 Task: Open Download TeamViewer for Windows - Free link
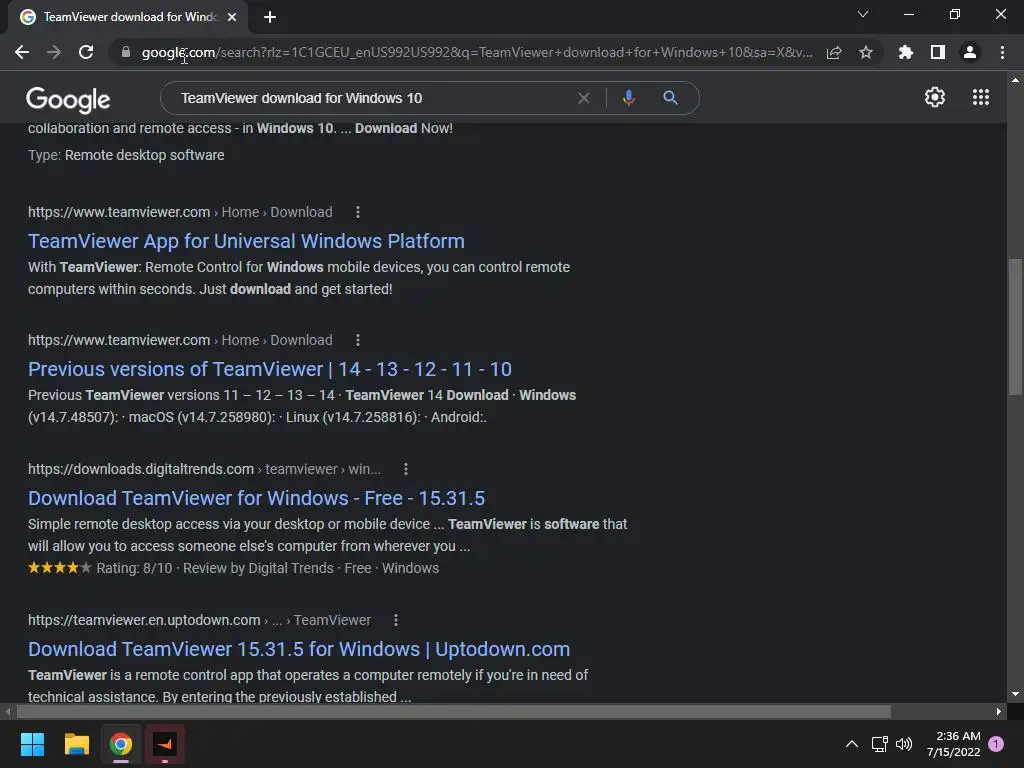(x=257, y=498)
